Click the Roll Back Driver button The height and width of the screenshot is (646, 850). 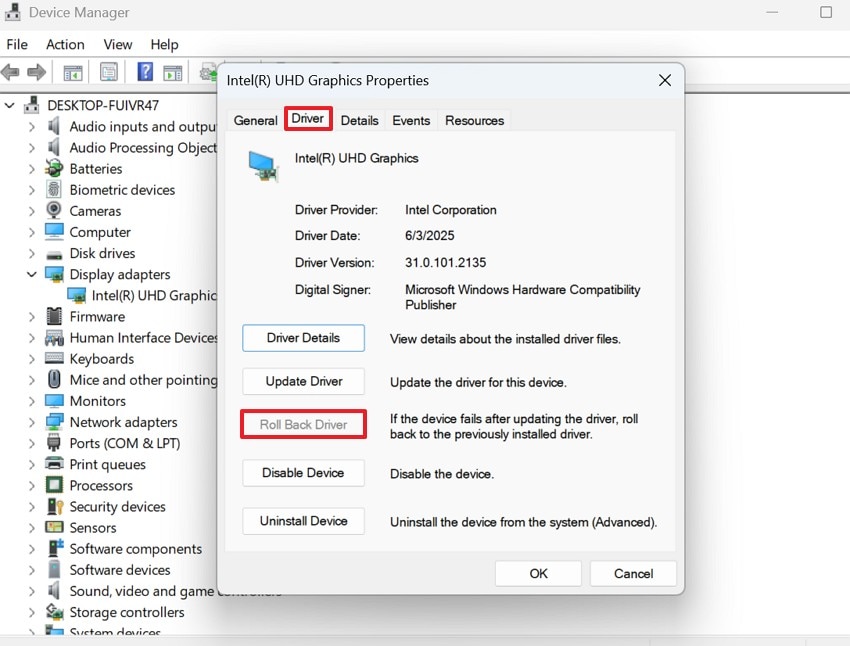[304, 424]
